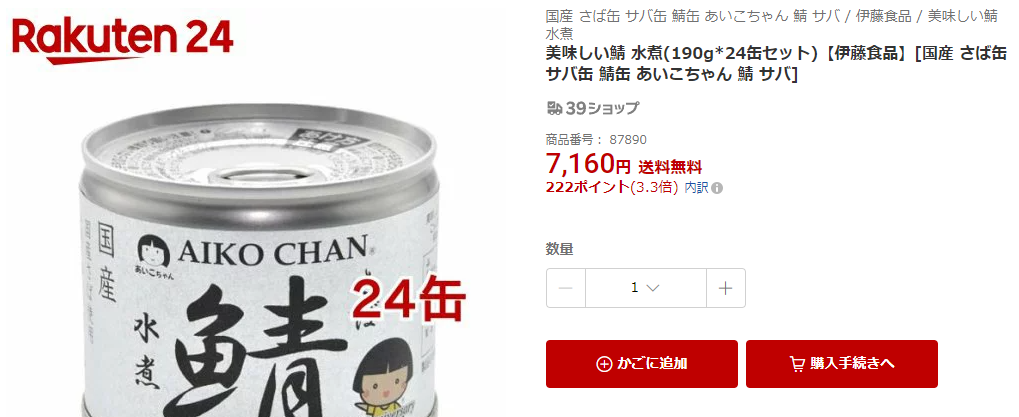Click the AIKO CHAN can product image
The width and height of the screenshot is (1019, 417).
tap(260, 260)
